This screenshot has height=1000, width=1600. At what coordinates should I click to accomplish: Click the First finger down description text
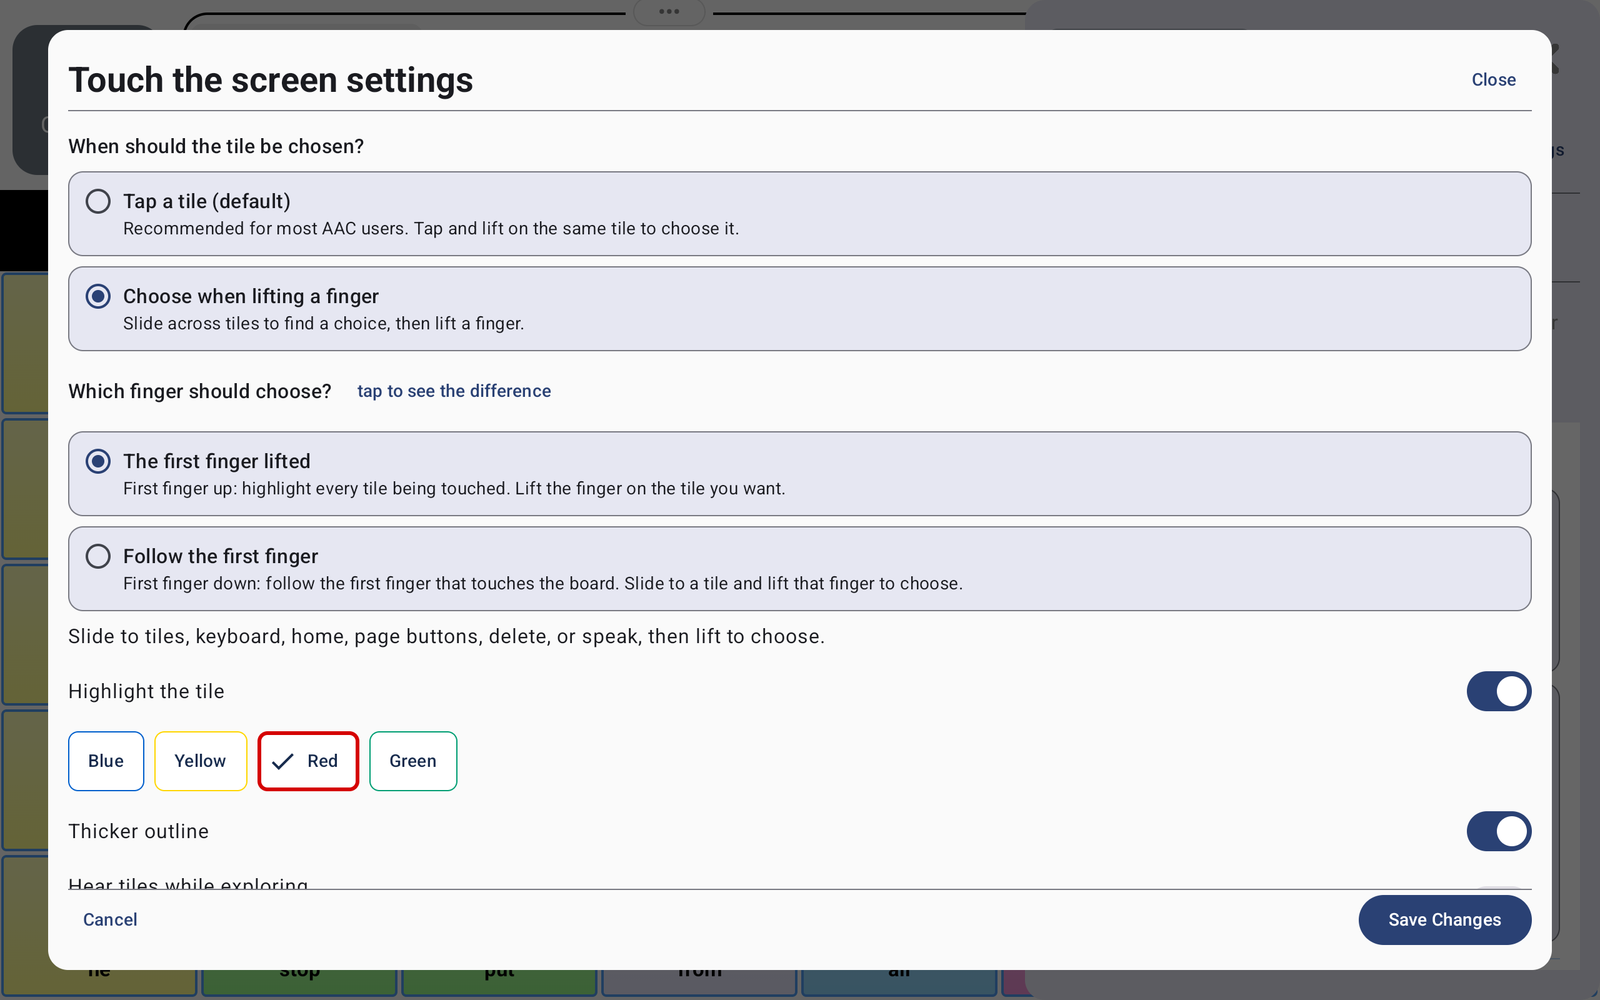543,584
